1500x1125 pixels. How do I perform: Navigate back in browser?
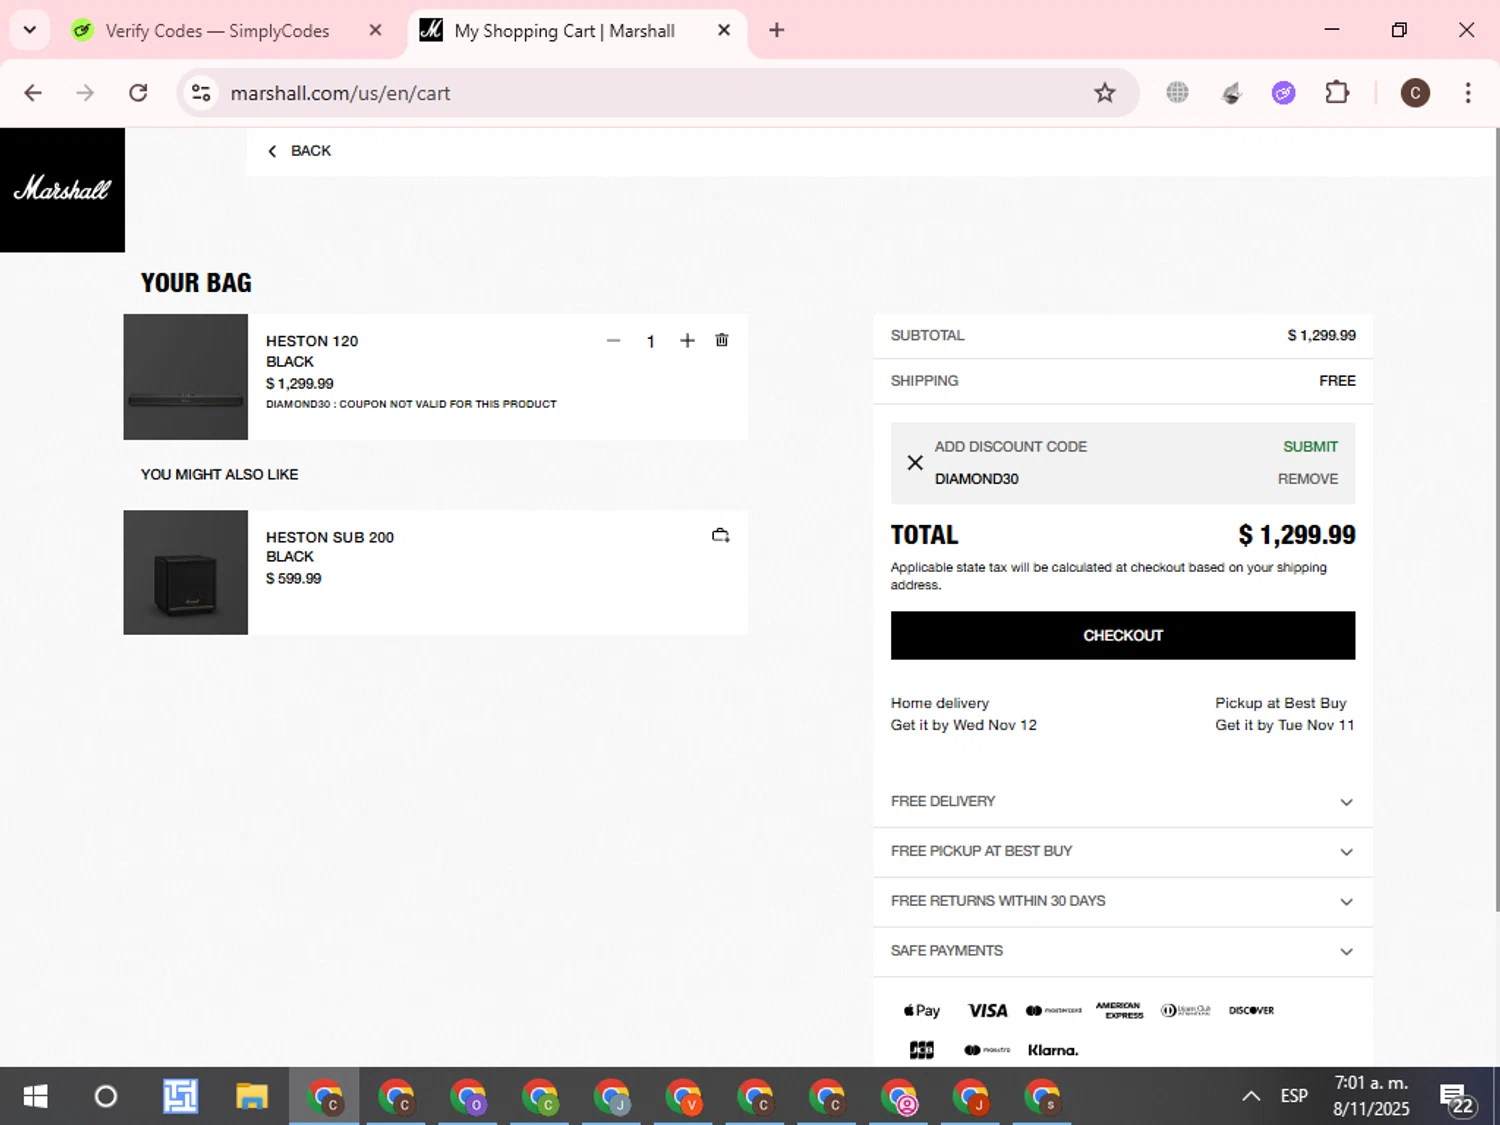point(33,93)
